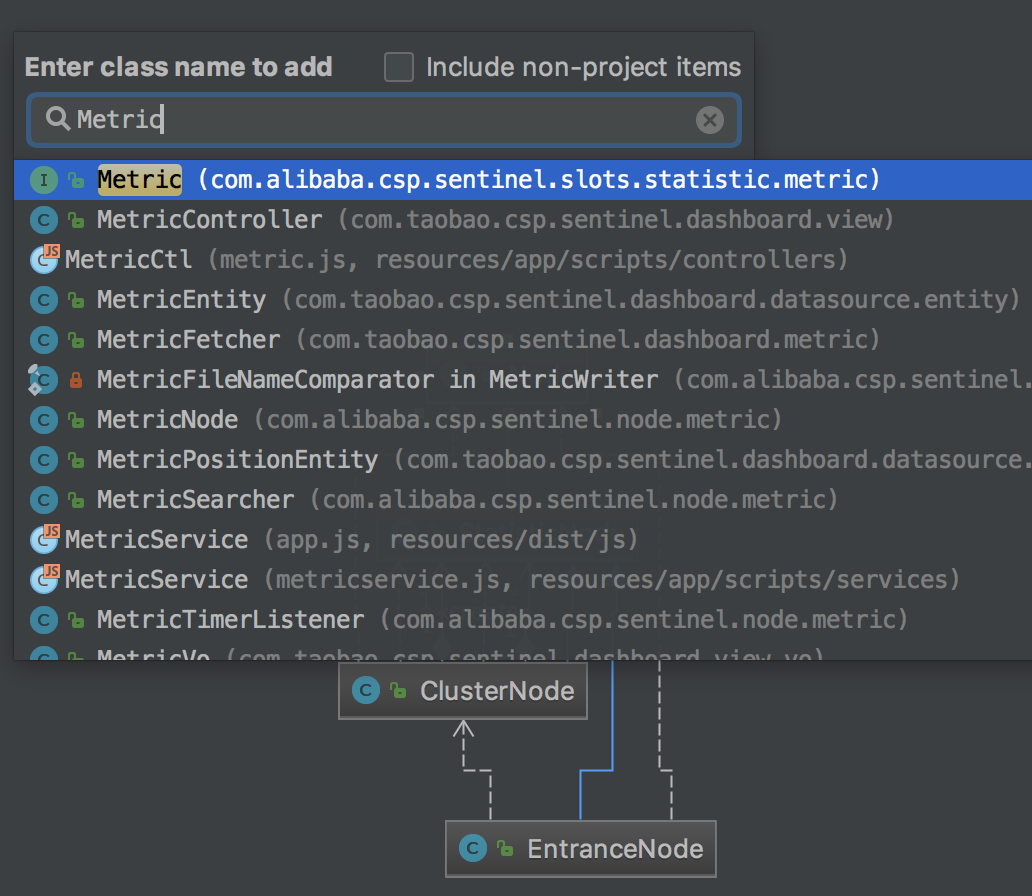1032x896 pixels.
Task: Click the JS file icon beside MetricCtl
Action: [45, 260]
